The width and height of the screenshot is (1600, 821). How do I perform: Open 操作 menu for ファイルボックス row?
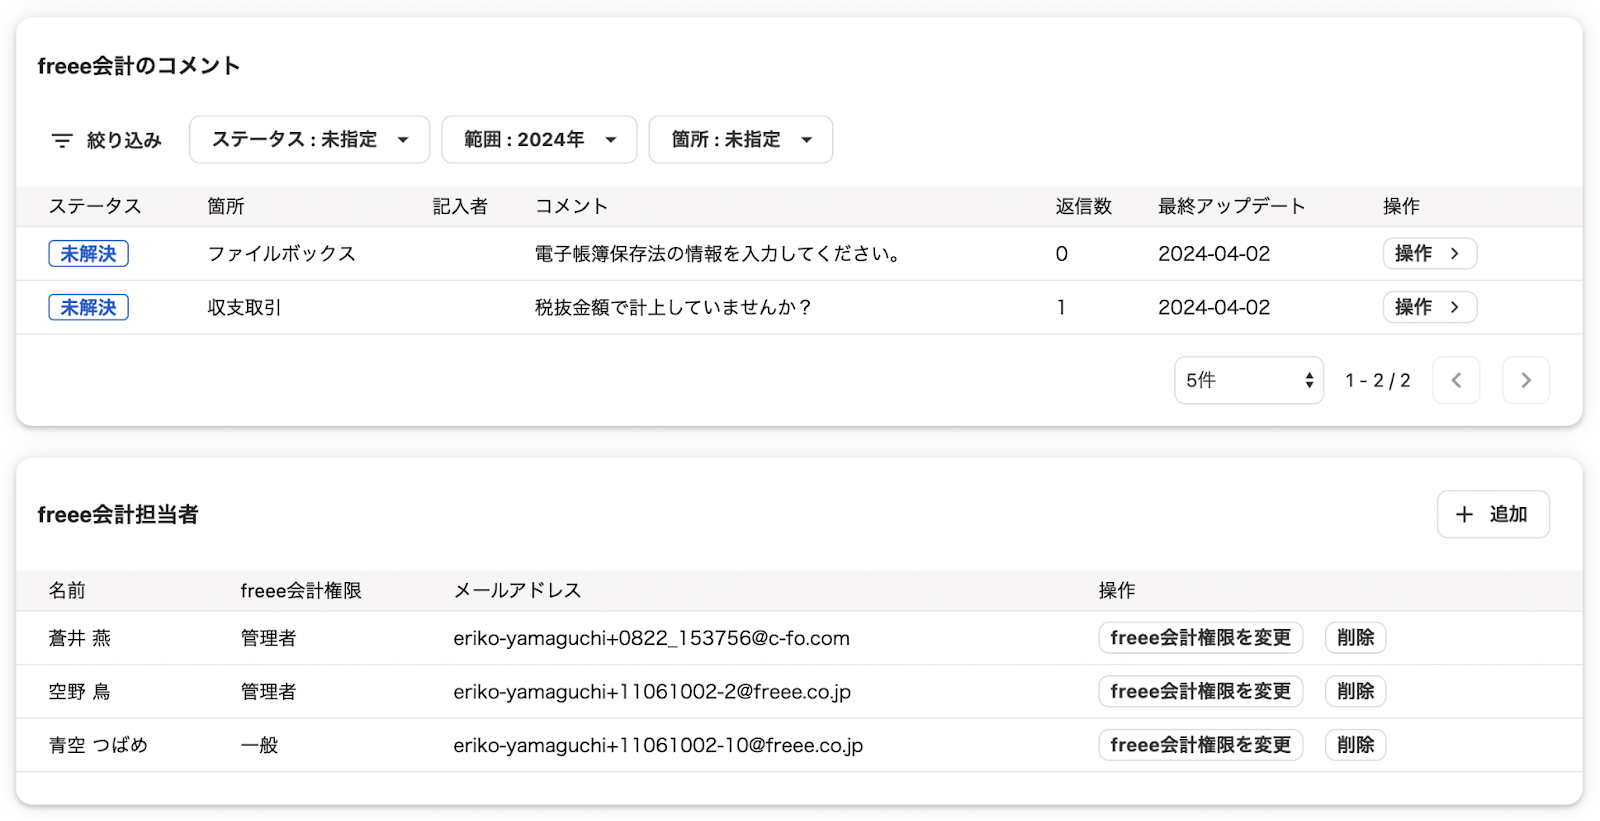point(1429,254)
